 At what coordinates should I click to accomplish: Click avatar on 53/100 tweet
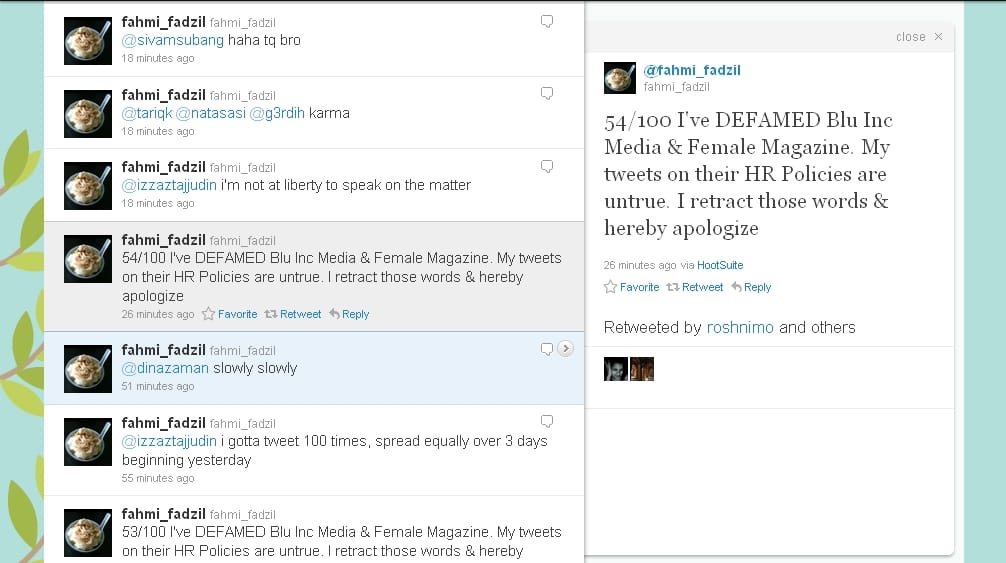(88, 533)
